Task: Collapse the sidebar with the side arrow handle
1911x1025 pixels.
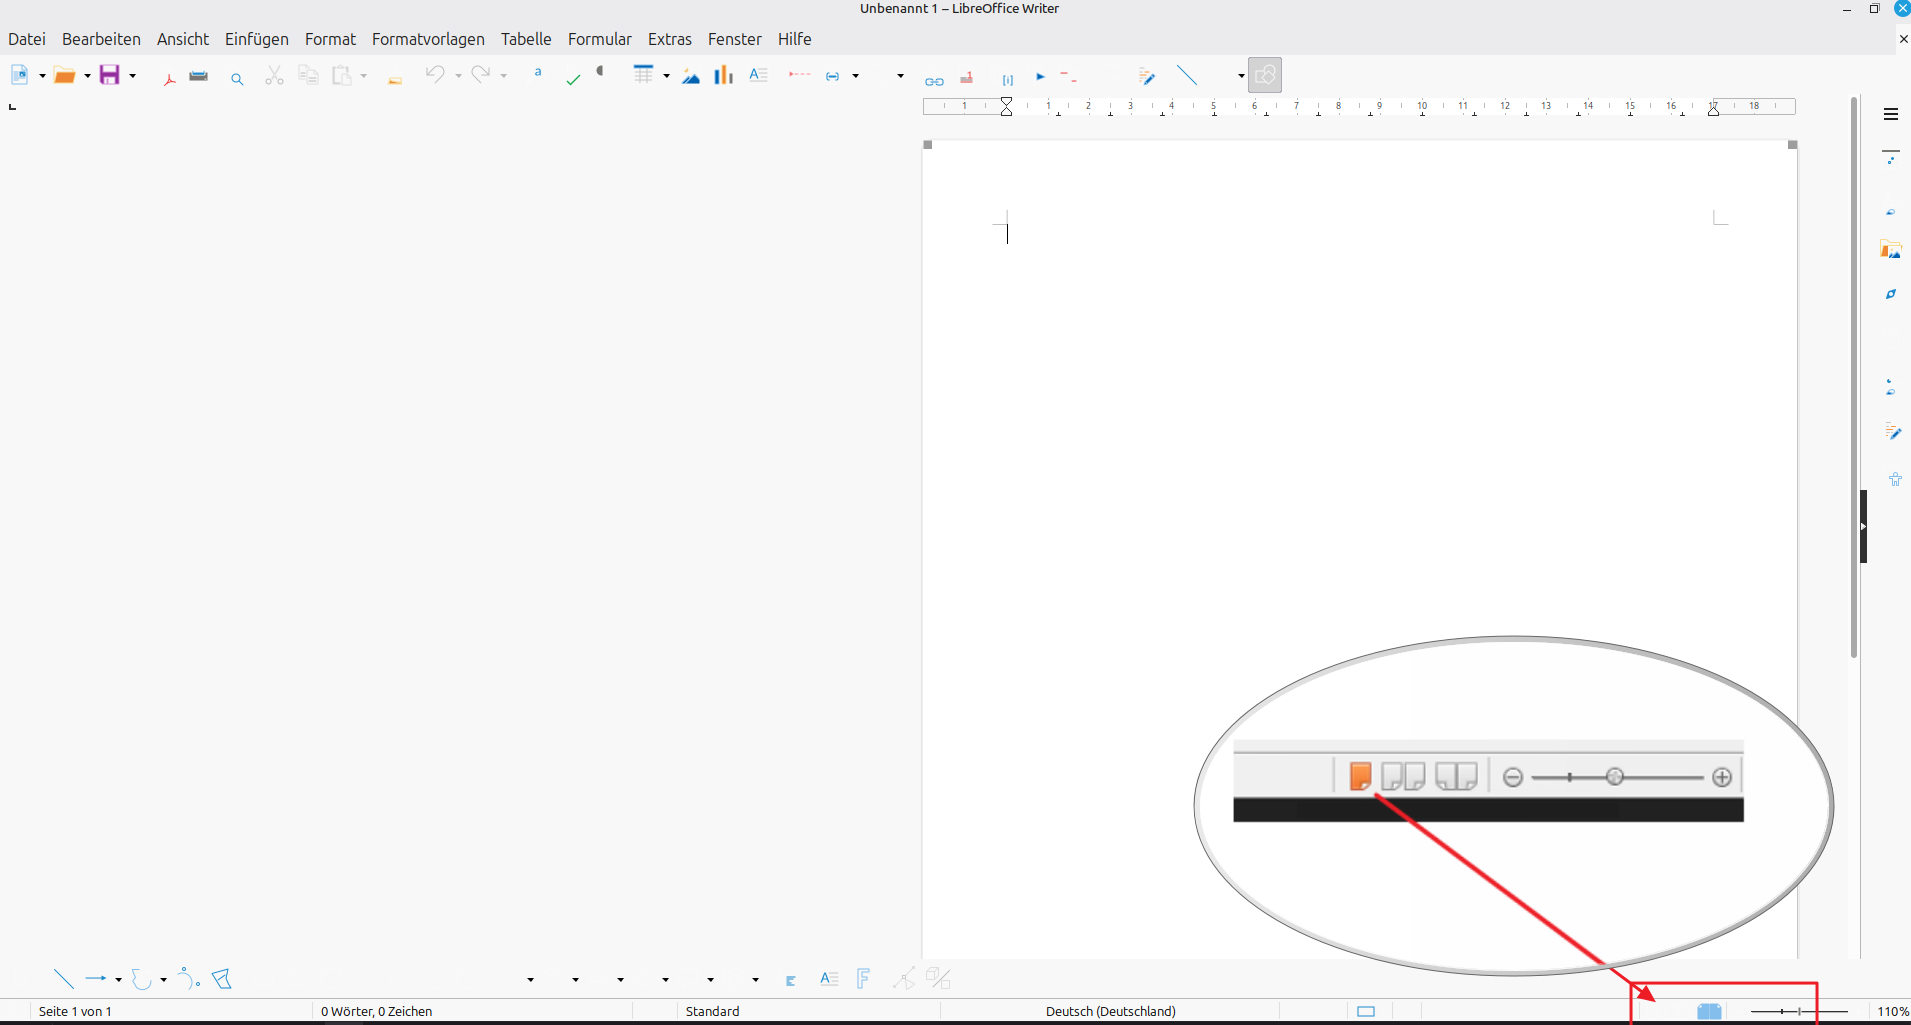Action: (x=1864, y=526)
